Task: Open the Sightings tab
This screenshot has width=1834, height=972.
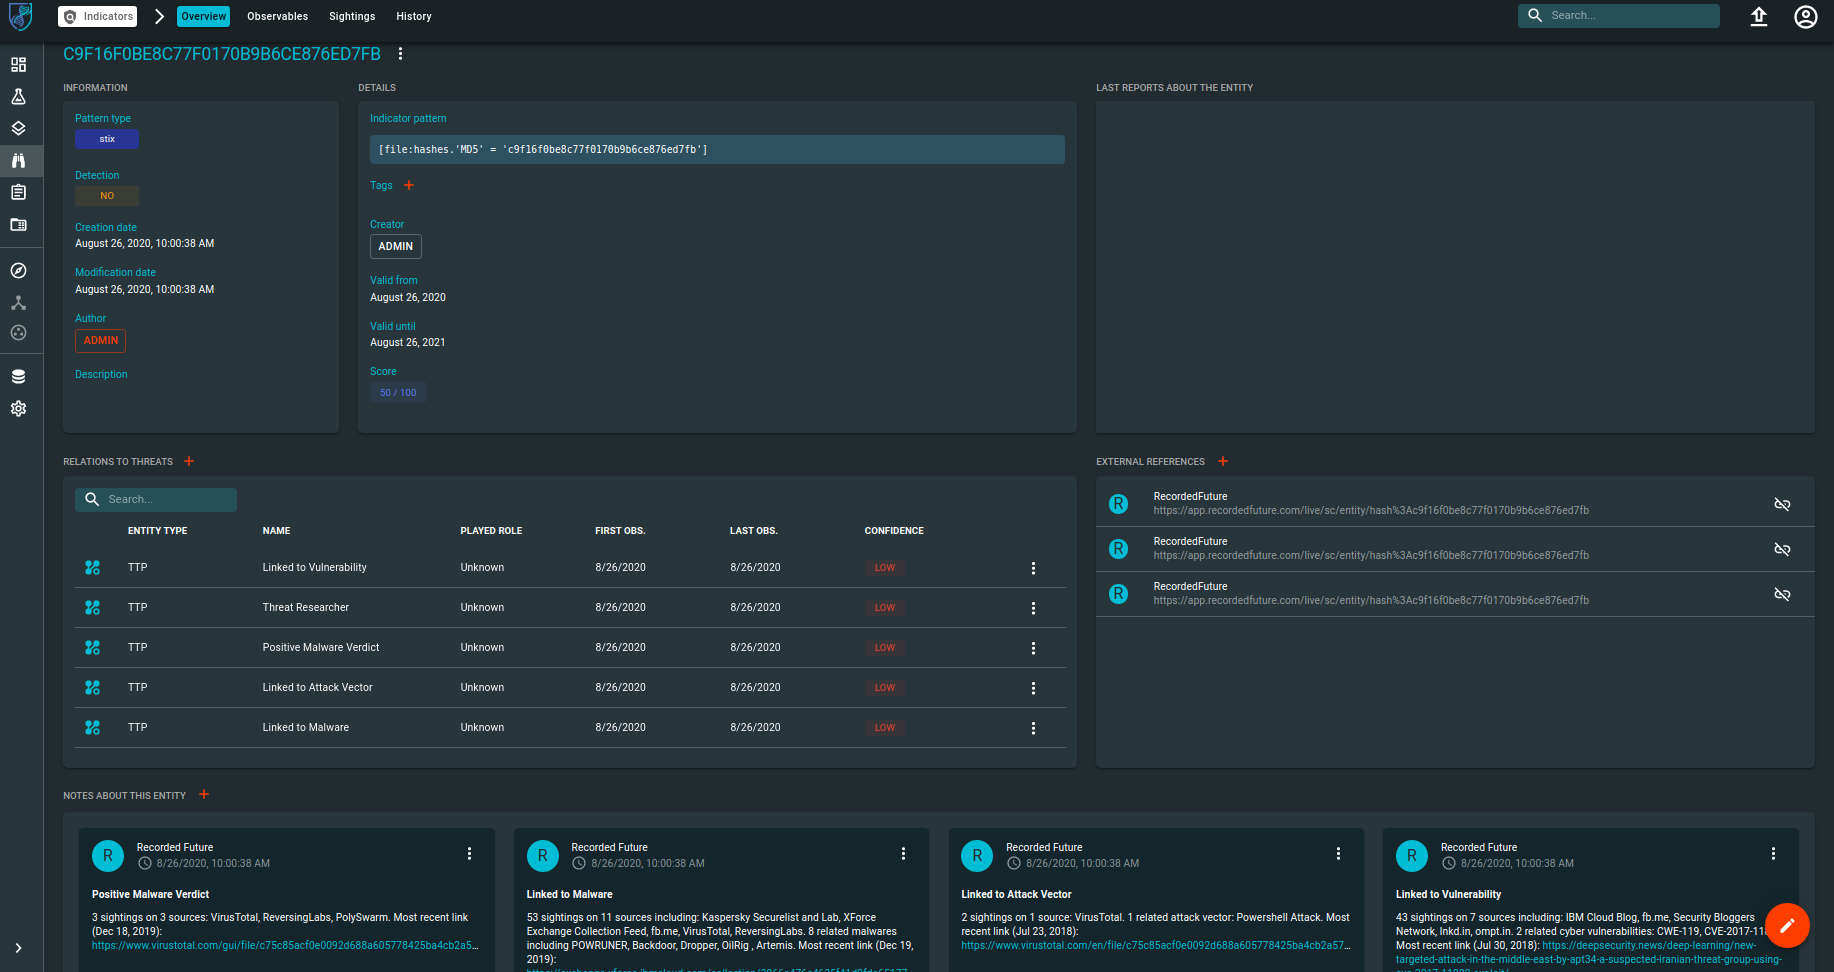Action: point(351,16)
